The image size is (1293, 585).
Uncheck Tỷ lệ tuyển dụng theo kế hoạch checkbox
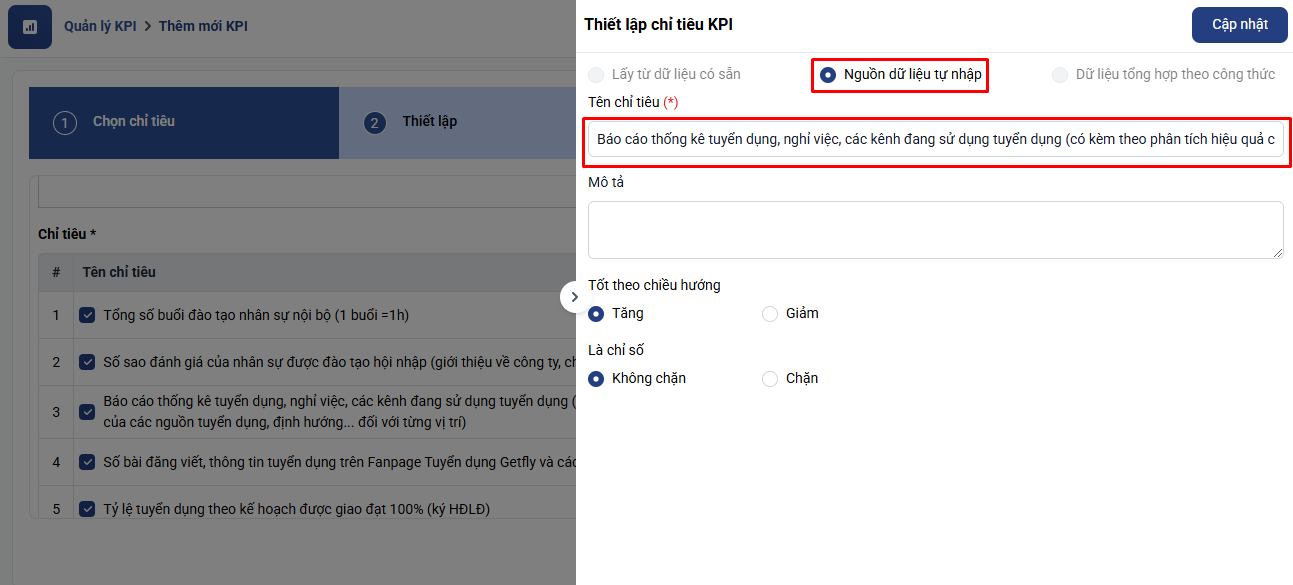87,509
